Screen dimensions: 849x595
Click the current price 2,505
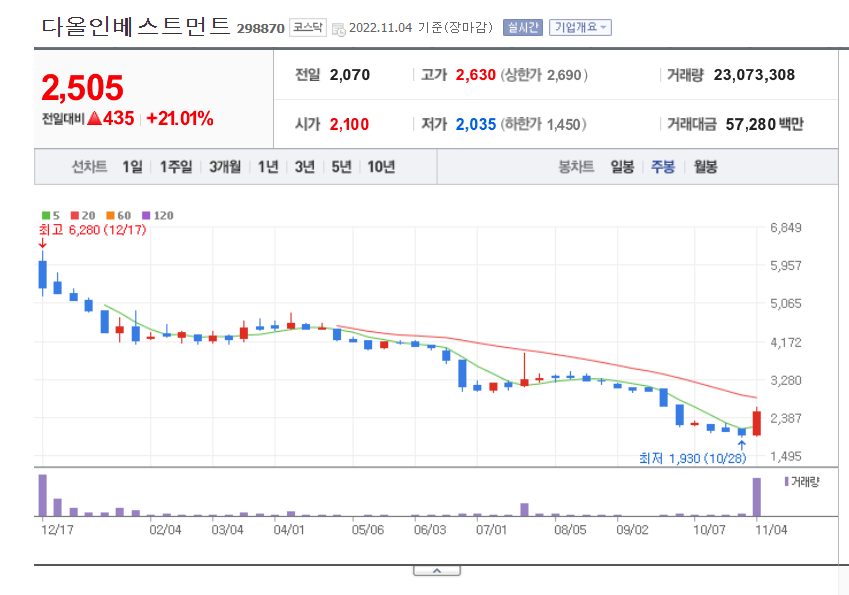(83, 88)
